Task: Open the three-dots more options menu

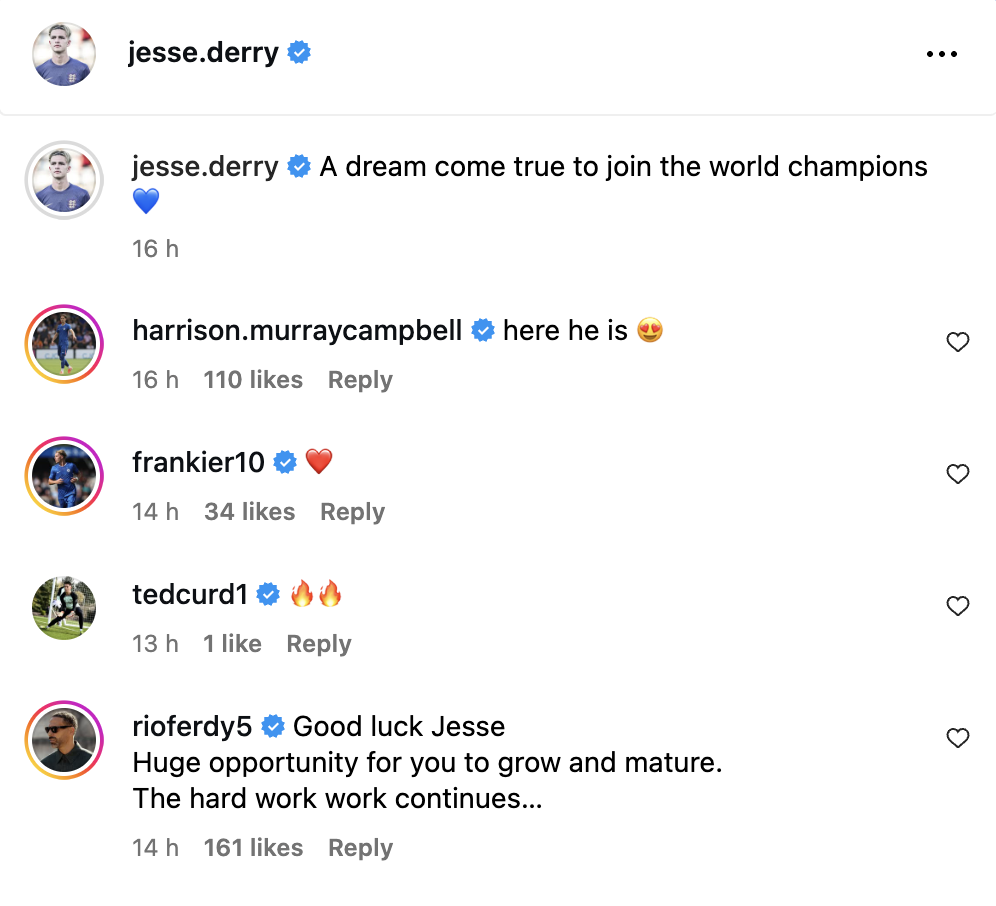Action: [941, 54]
